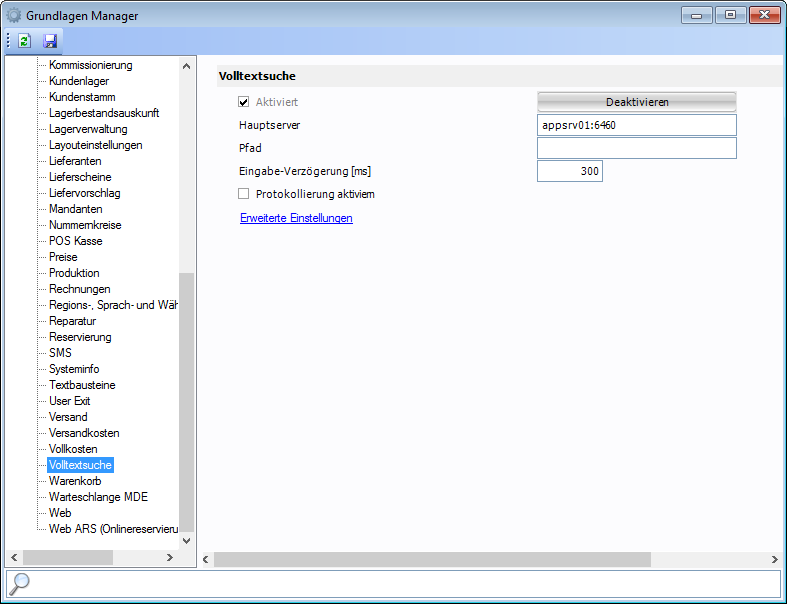Click the bottom search text box
Screen dimensions: 787x604
[x=400, y=584]
